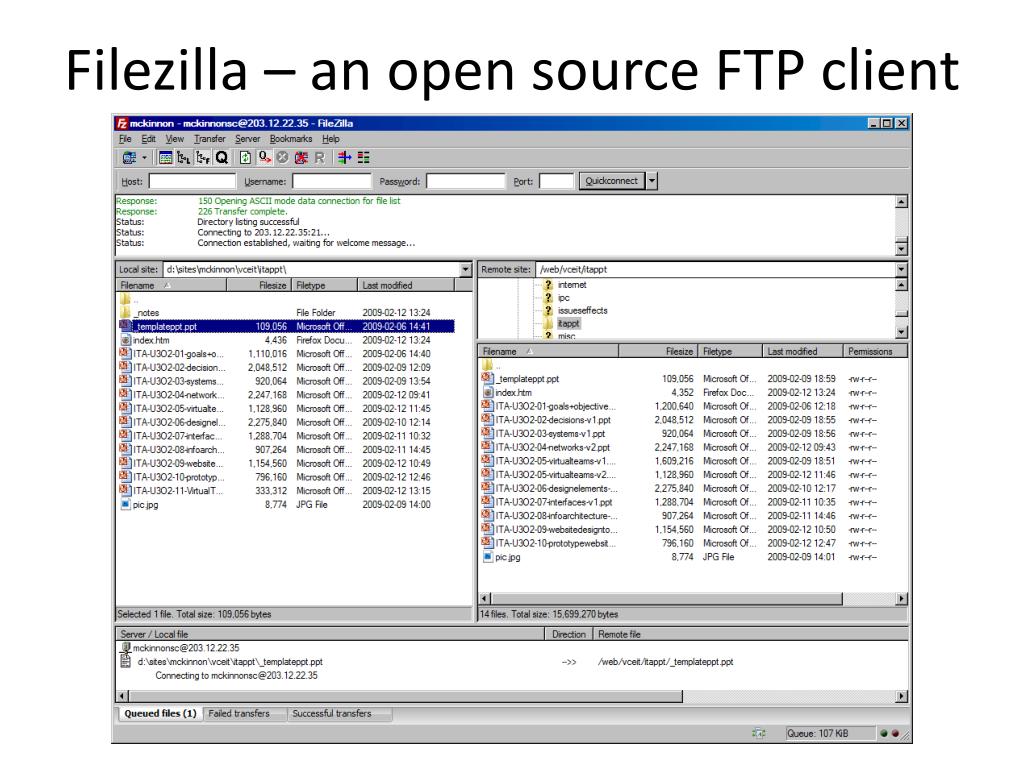Toggle the remote directory tree view

203,157
